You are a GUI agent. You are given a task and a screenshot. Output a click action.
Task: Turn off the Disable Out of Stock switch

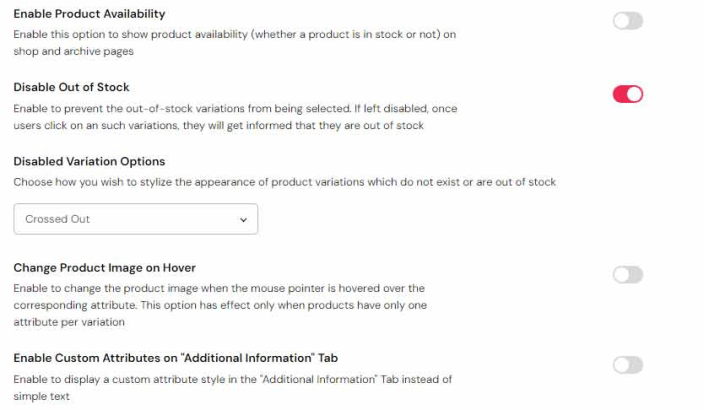[x=627, y=94]
